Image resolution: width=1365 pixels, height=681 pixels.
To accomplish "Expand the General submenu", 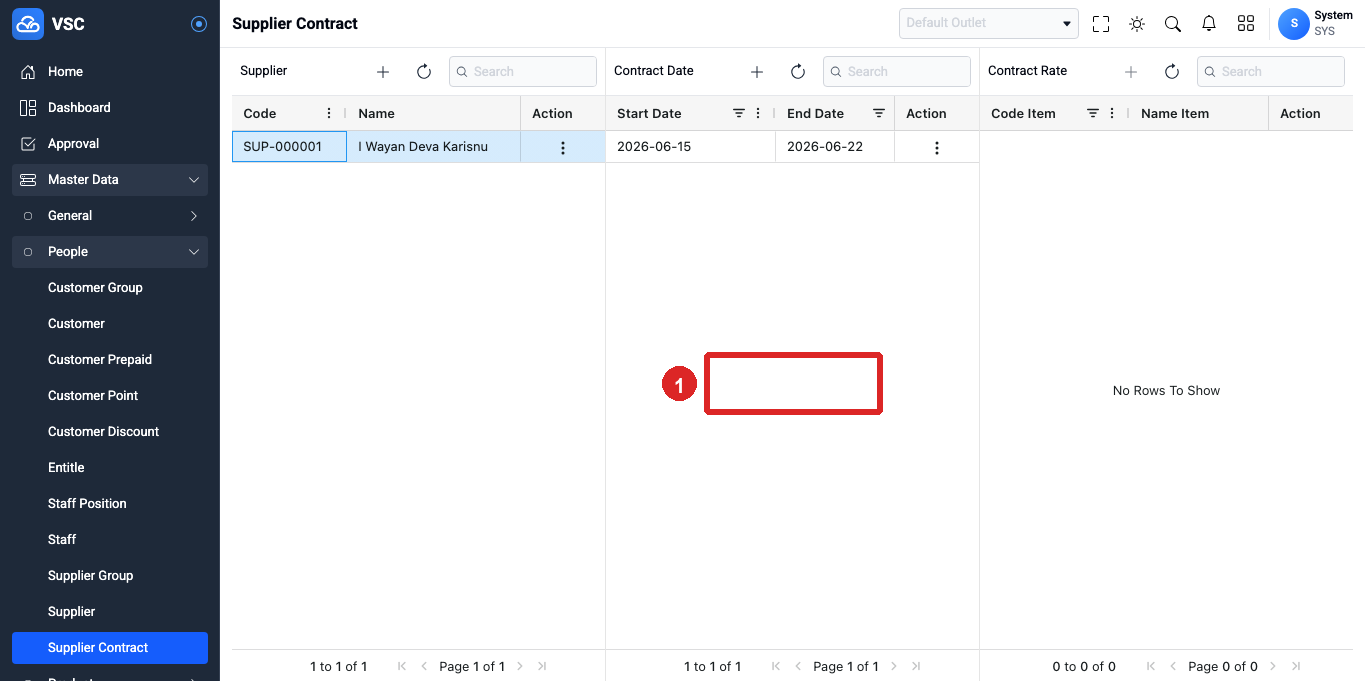I will pos(110,216).
